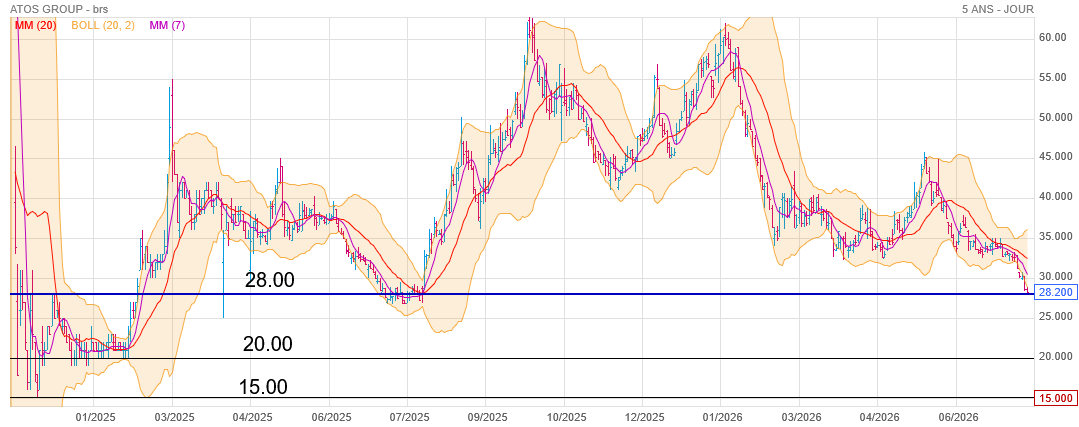Click the 50.000 price axis label
The image size is (1079, 427).
click(1055, 118)
